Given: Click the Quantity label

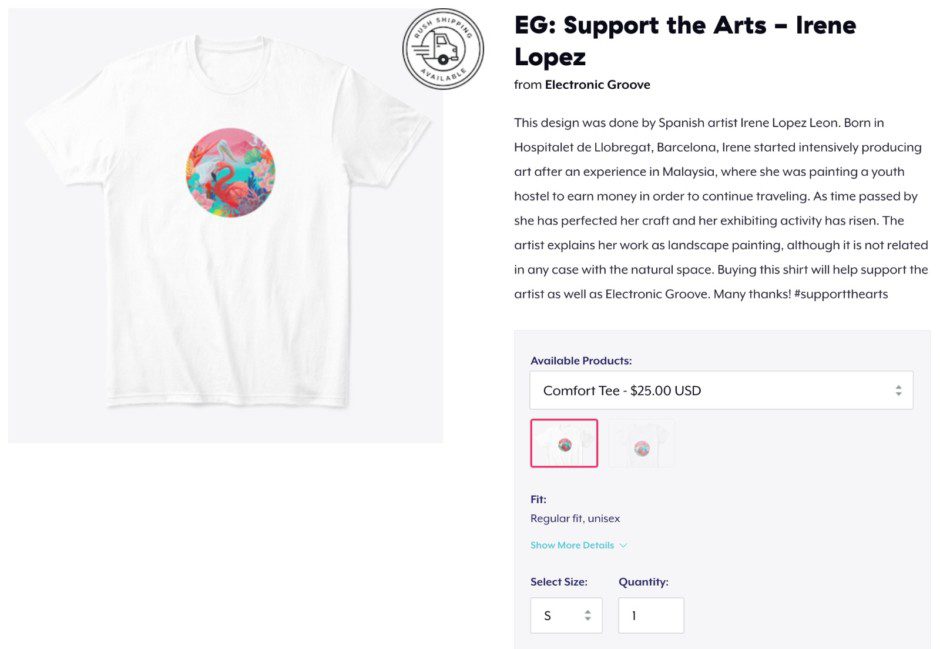Looking at the screenshot, I should pos(643,582).
